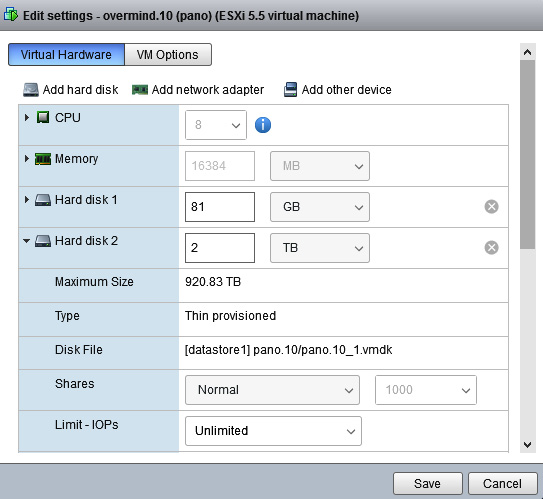Screen dimensions: 543x499
Task: Click the Edit settings window title text
Action: point(191,16)
